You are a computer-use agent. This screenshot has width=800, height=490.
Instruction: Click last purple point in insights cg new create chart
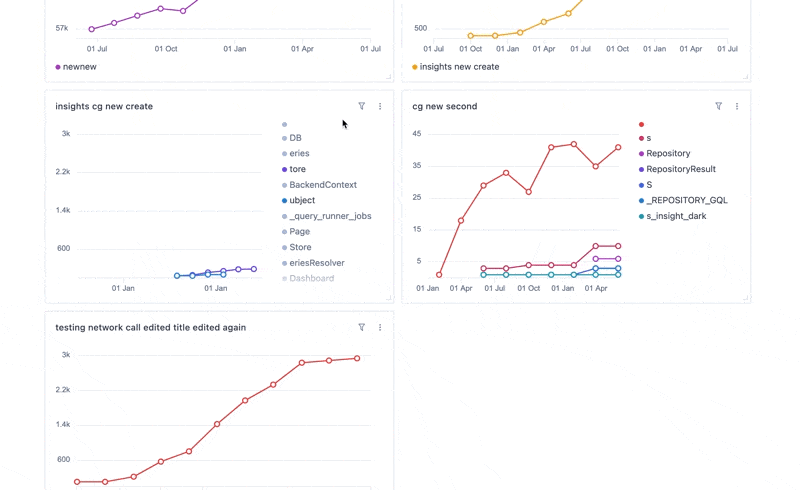coord(254,269)
